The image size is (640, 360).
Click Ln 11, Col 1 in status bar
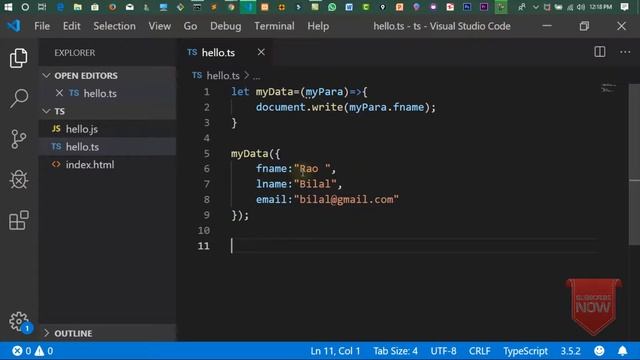point(335,351)
